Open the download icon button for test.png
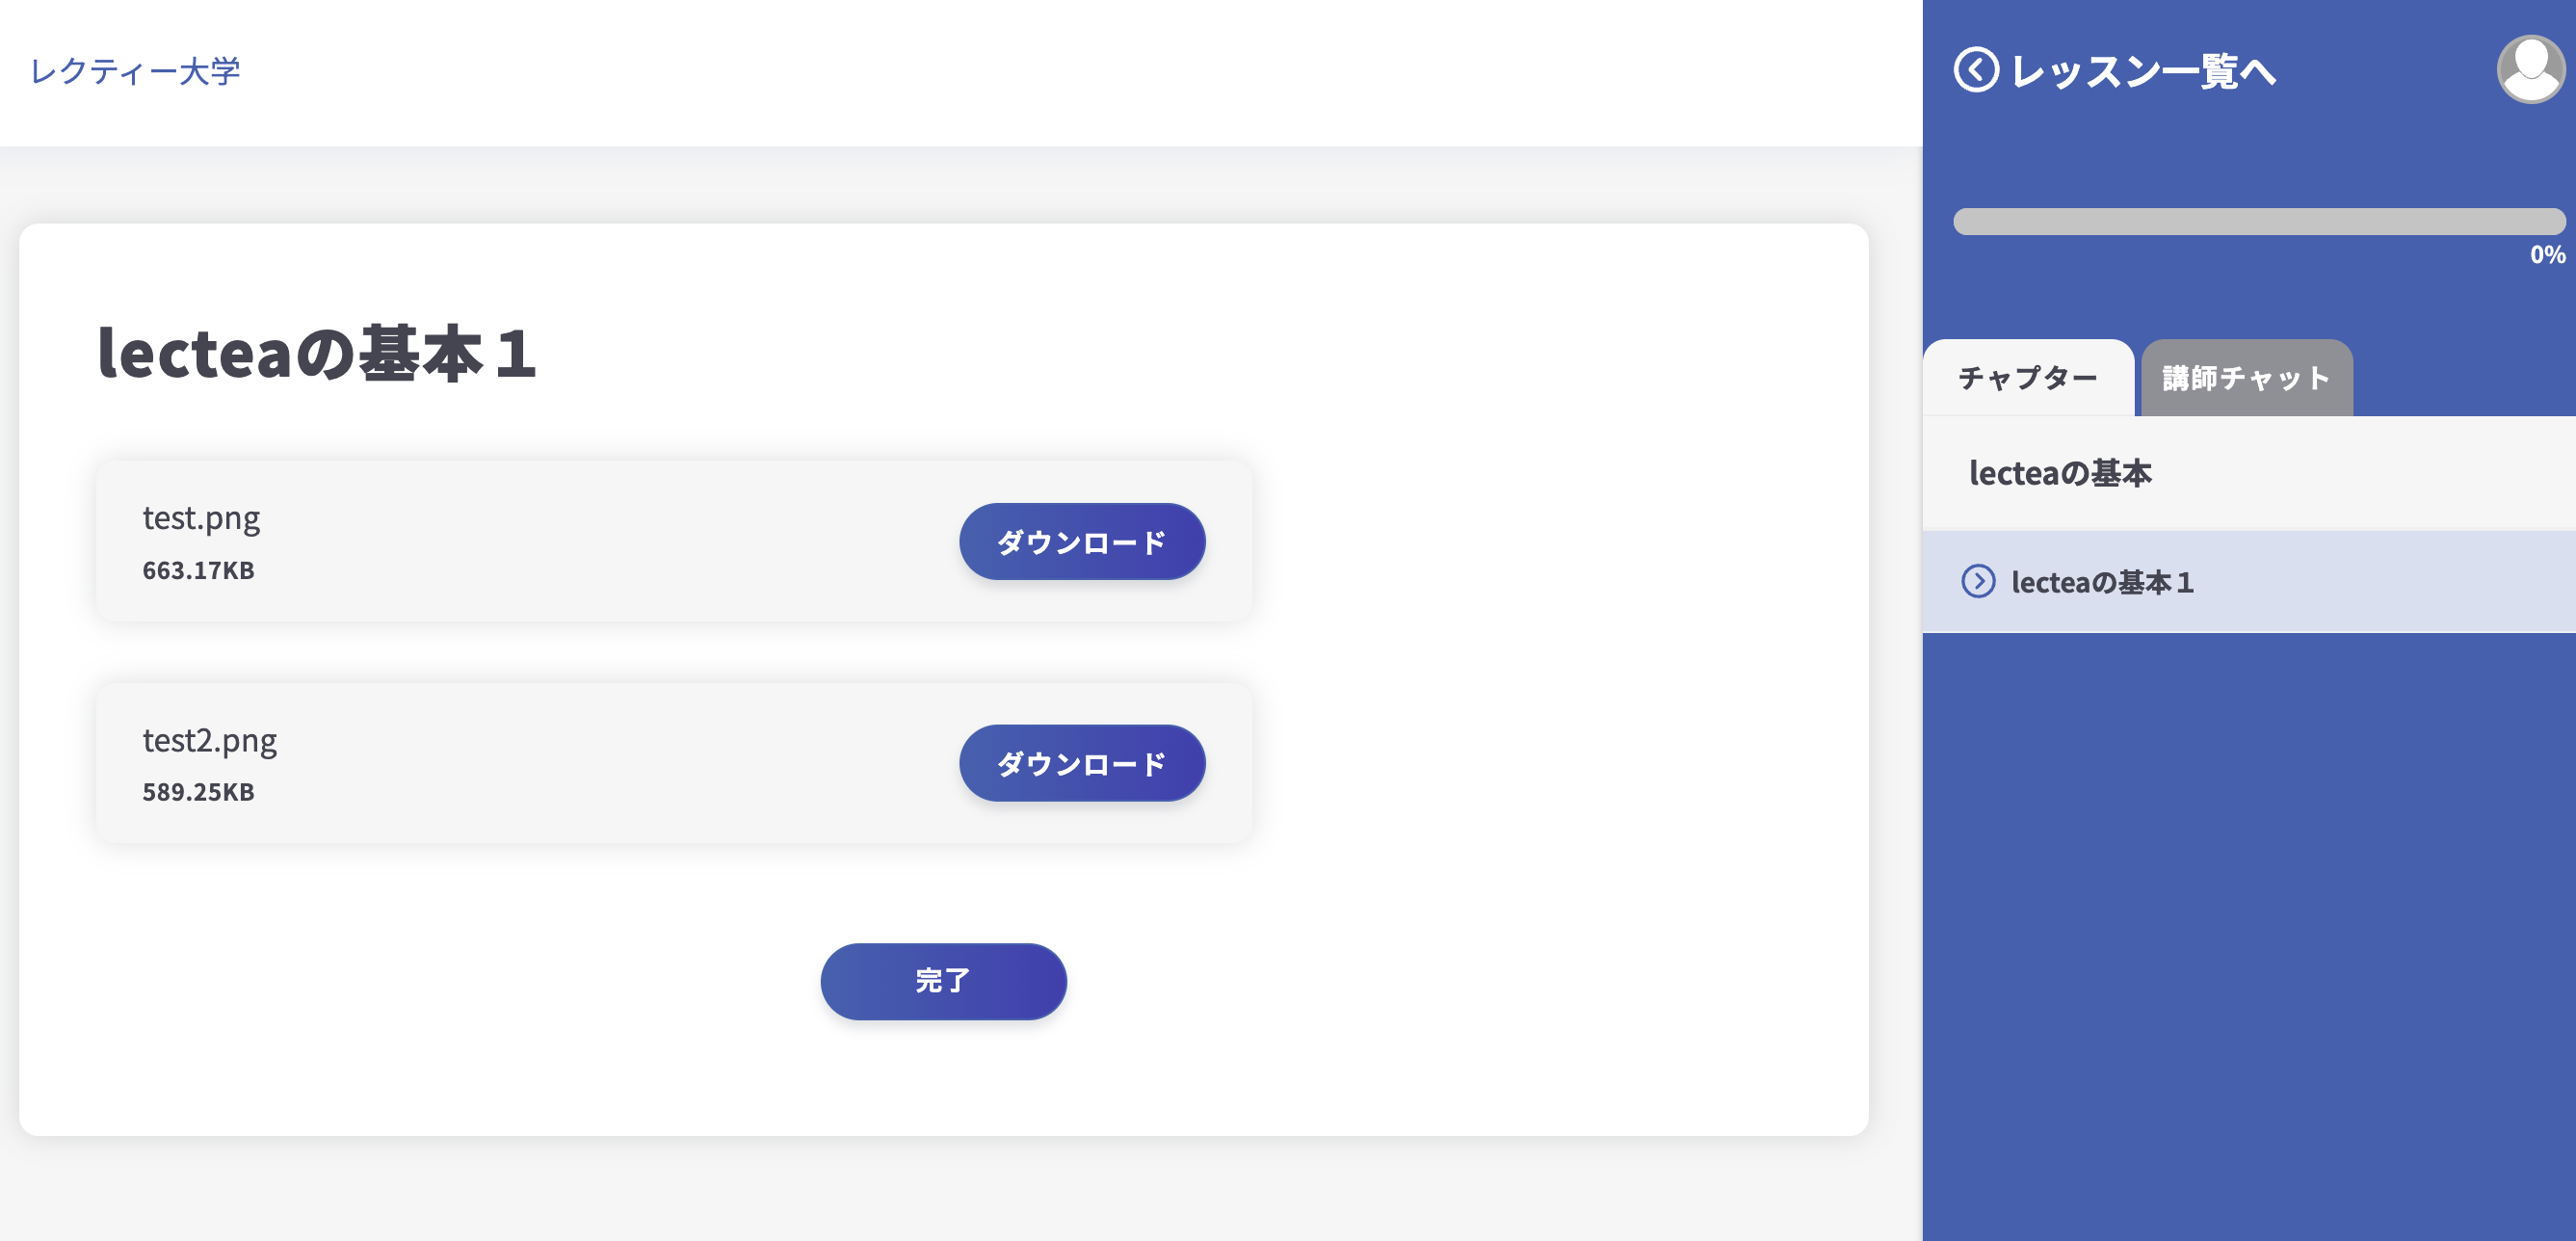This screenshot has height=1241, width=2576. click(1082, 541)
